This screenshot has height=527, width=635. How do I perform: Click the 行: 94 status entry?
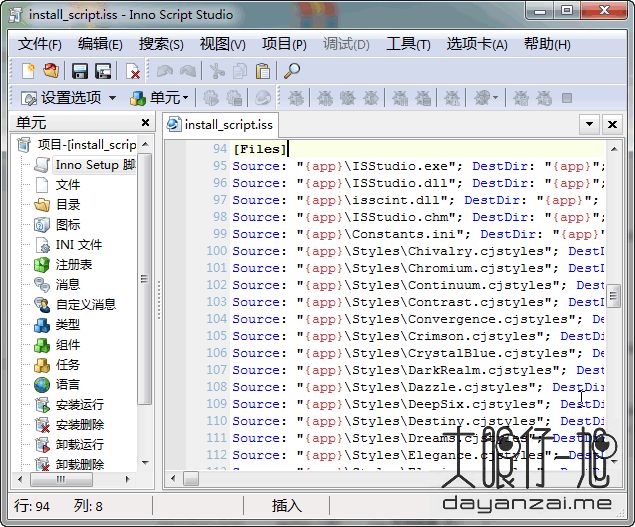point(32,506)
